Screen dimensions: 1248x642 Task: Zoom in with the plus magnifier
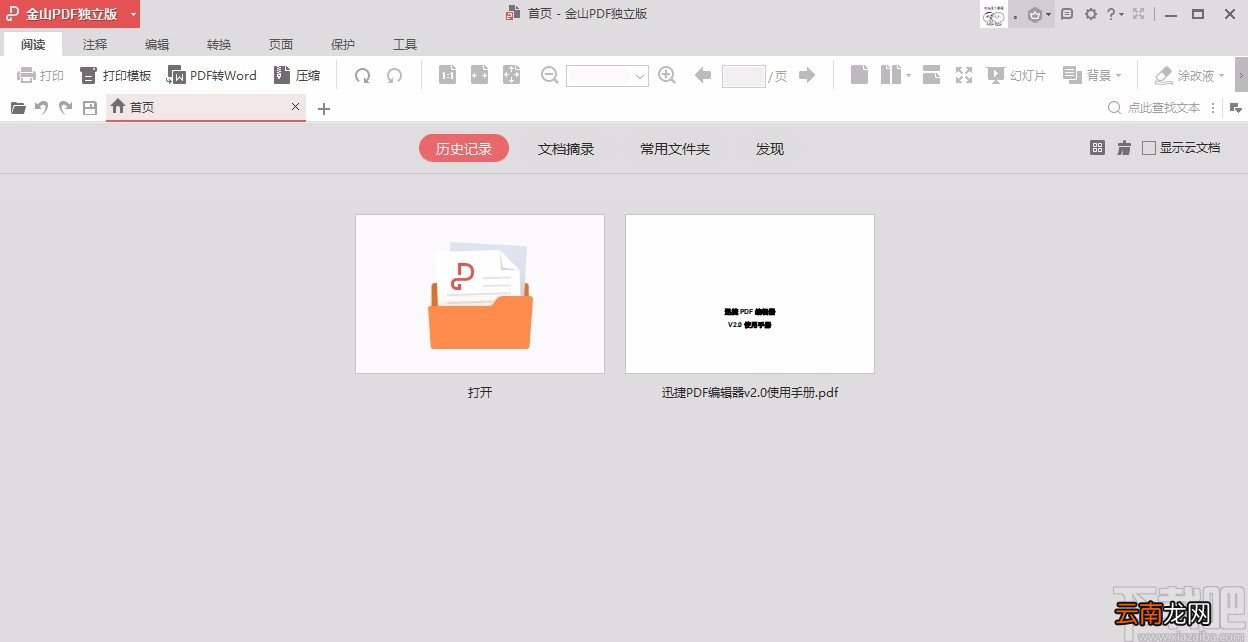pos(667,75)
